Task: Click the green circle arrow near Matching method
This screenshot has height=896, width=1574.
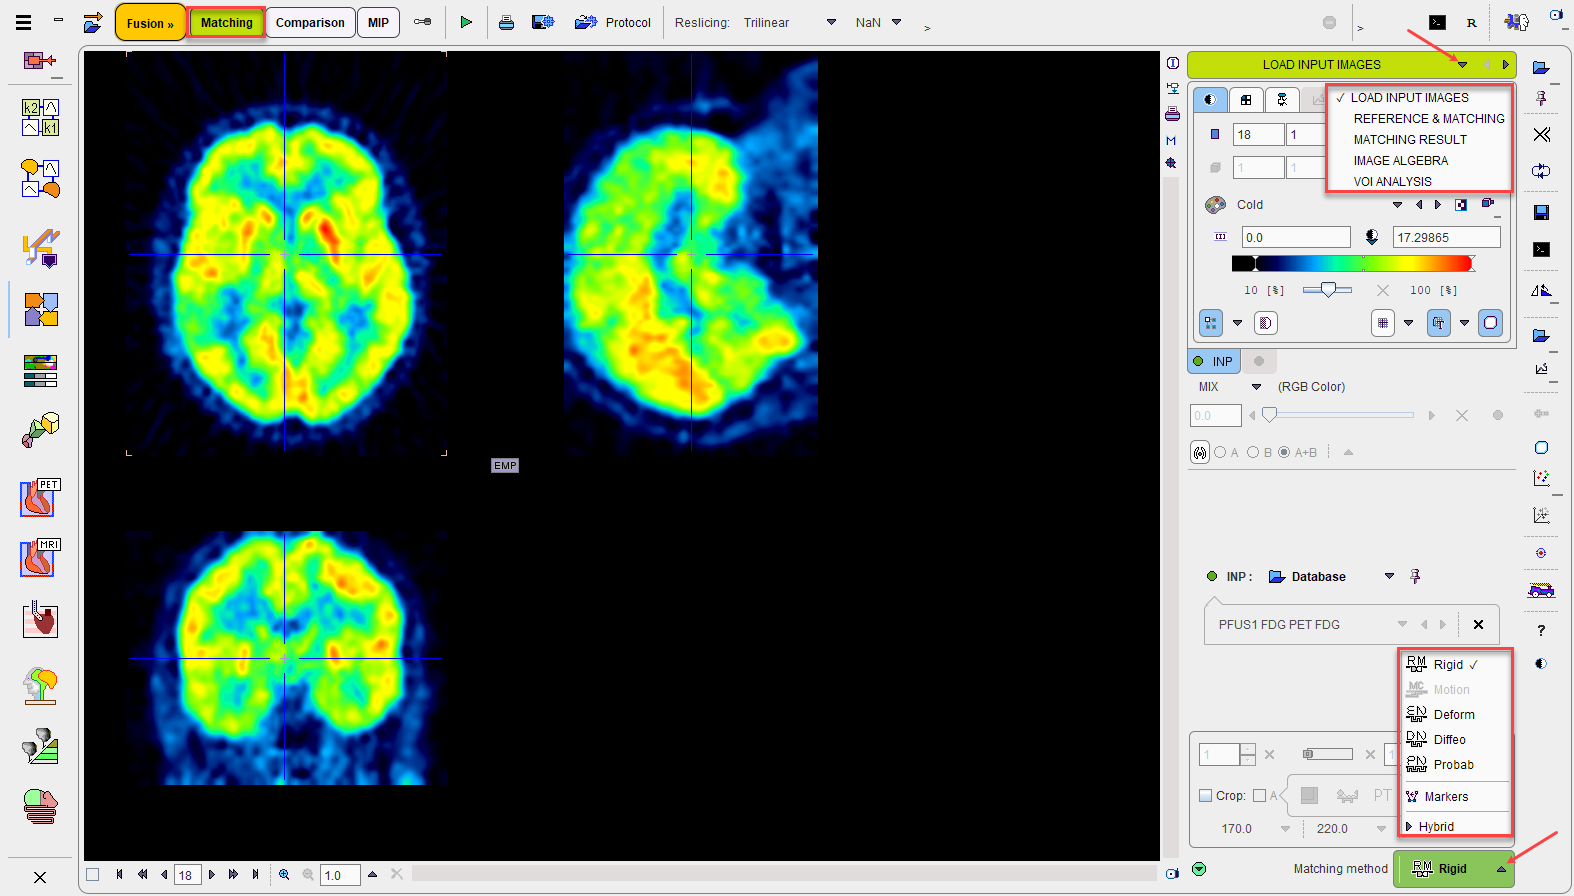Action: pos(1199,869)
